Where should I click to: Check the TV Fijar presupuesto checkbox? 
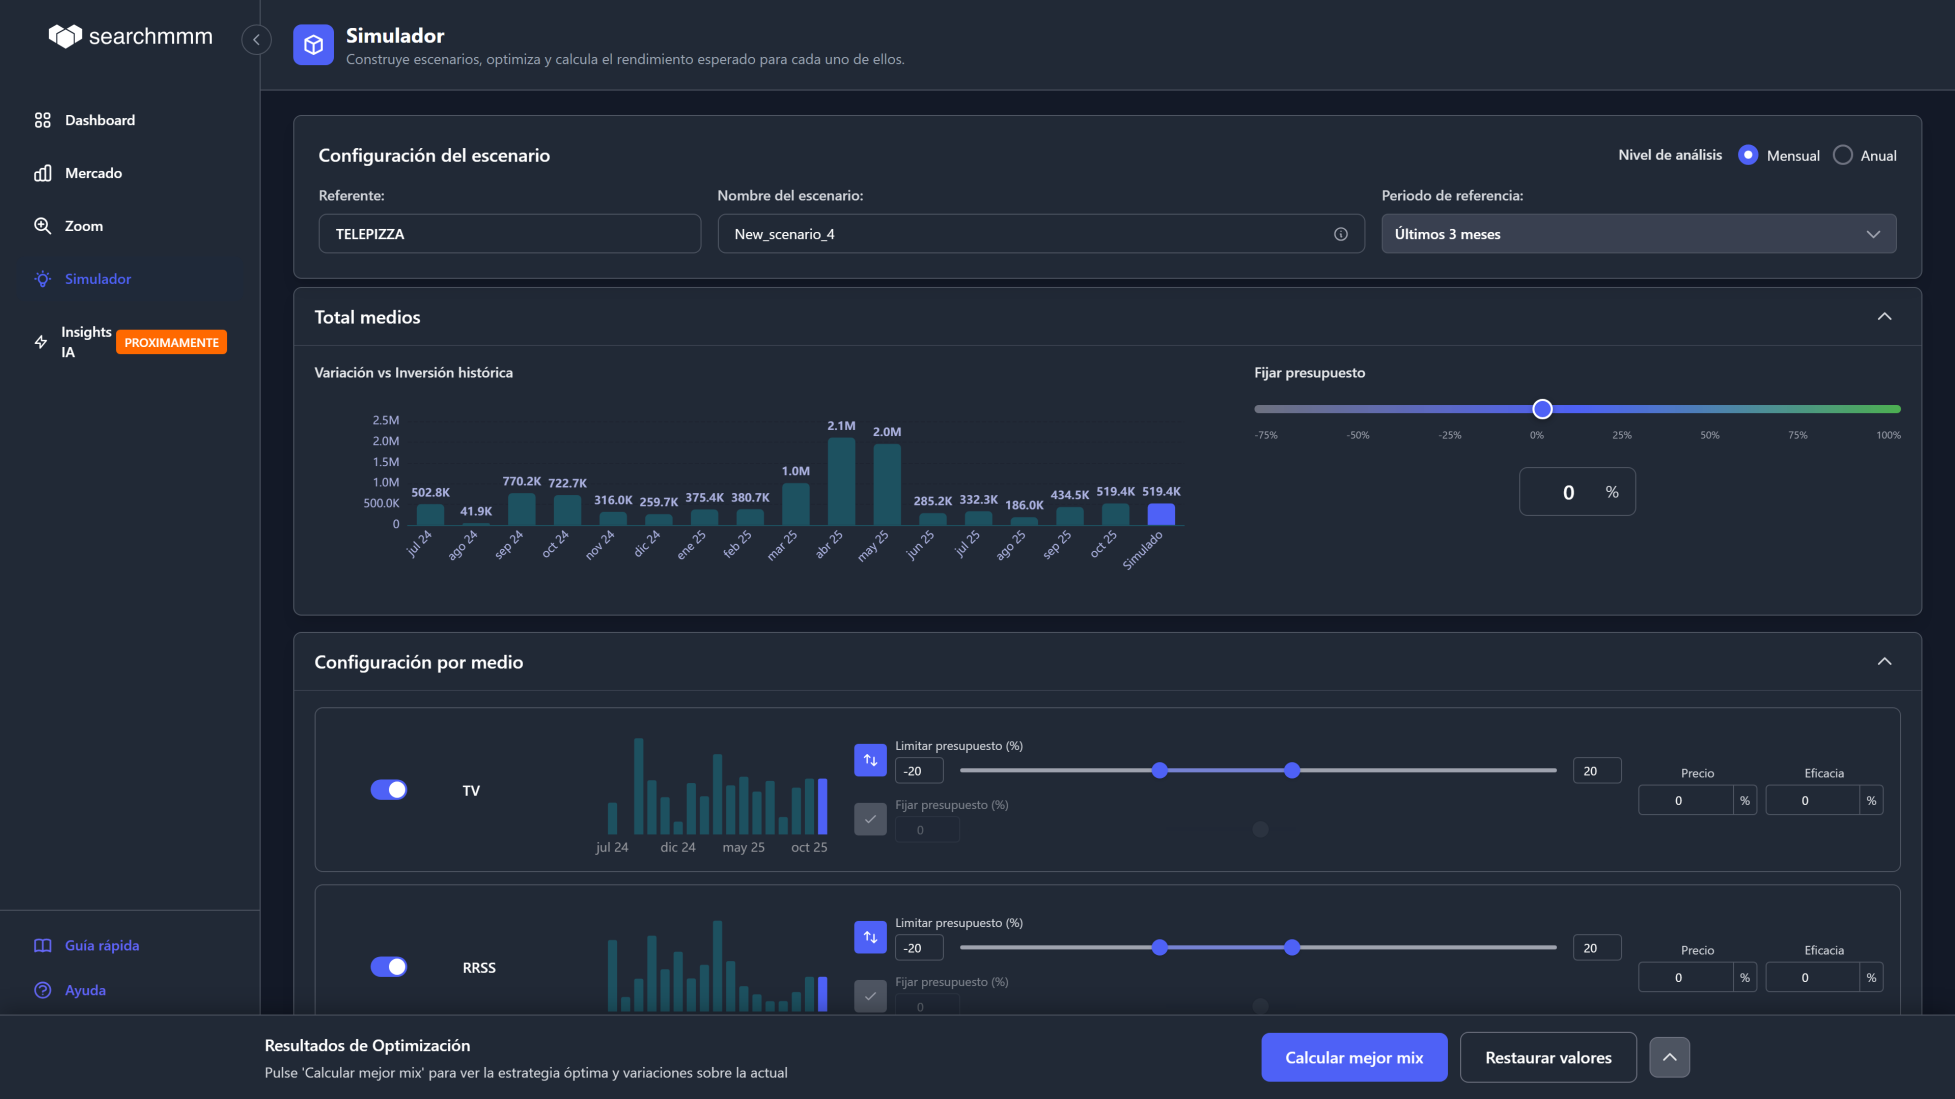pyautogui.click(x=870, y=819)
